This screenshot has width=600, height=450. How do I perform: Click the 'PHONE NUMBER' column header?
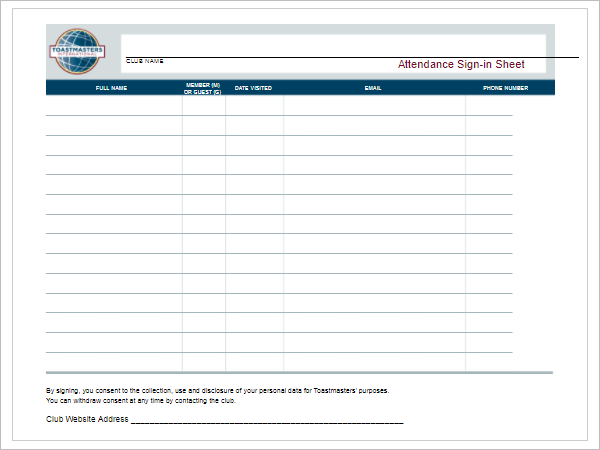(x=505, y=88)
